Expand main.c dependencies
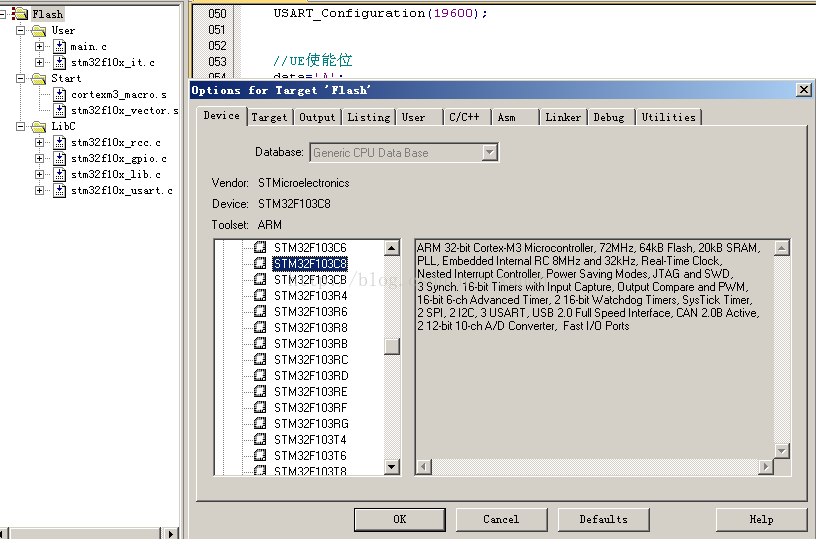Image resolution: width=816 pixels, height=539 pixels. [40, 46]
